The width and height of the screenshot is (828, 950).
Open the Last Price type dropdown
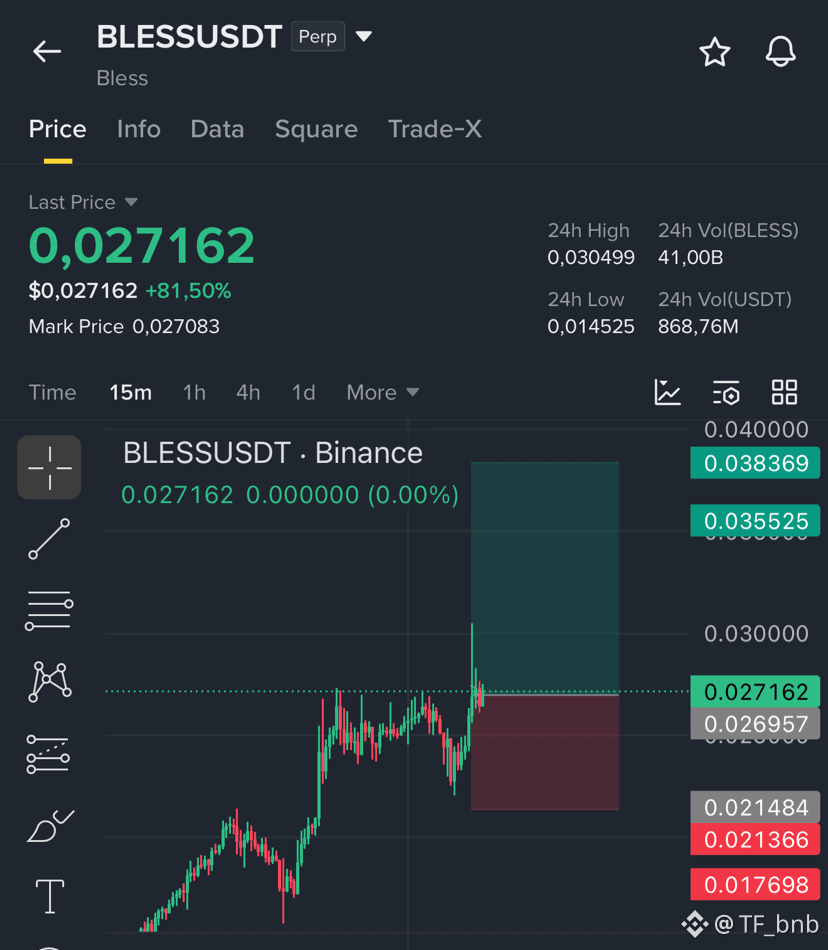131,202
